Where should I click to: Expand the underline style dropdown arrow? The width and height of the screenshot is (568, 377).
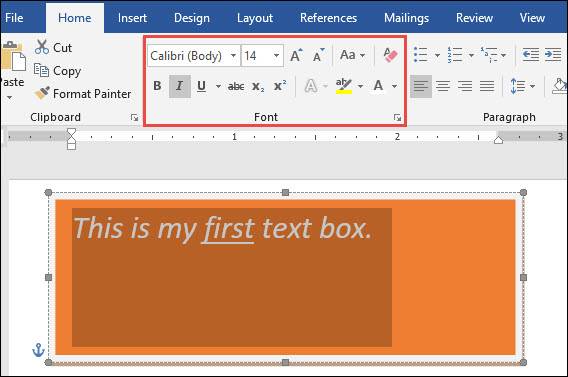pos(218,86)
